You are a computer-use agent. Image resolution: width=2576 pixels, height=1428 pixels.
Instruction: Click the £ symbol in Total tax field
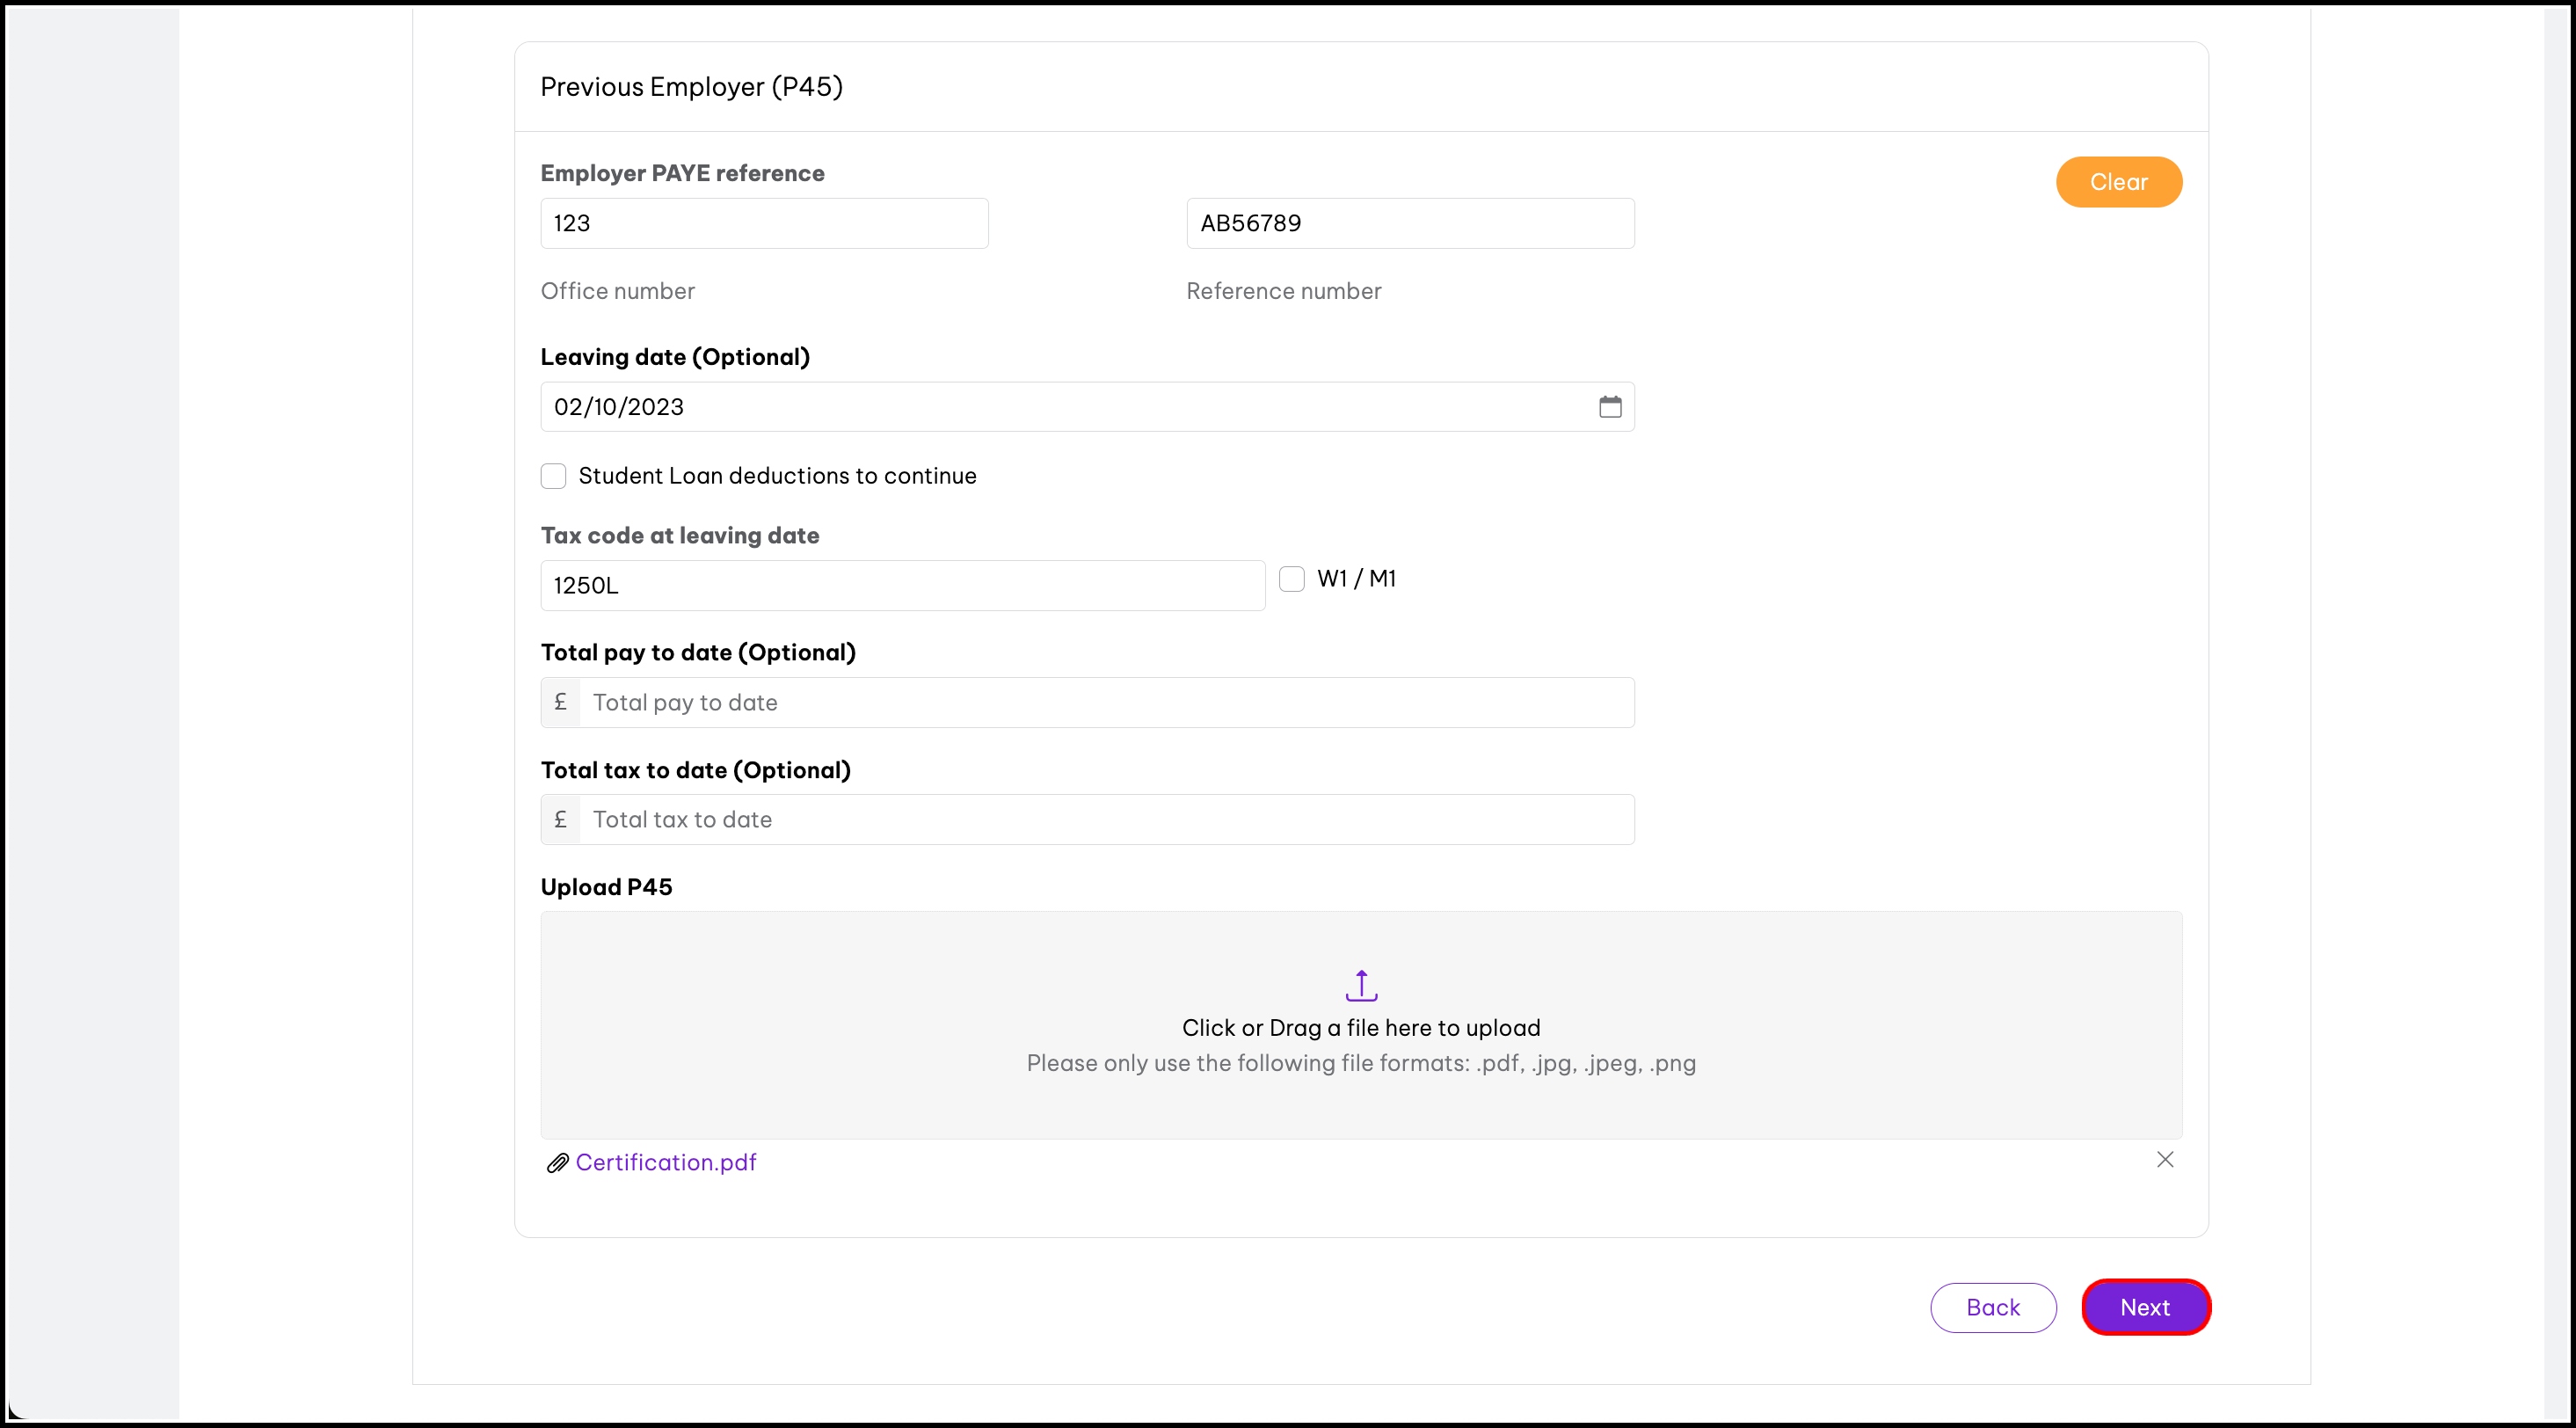click(x=561, y=820)
